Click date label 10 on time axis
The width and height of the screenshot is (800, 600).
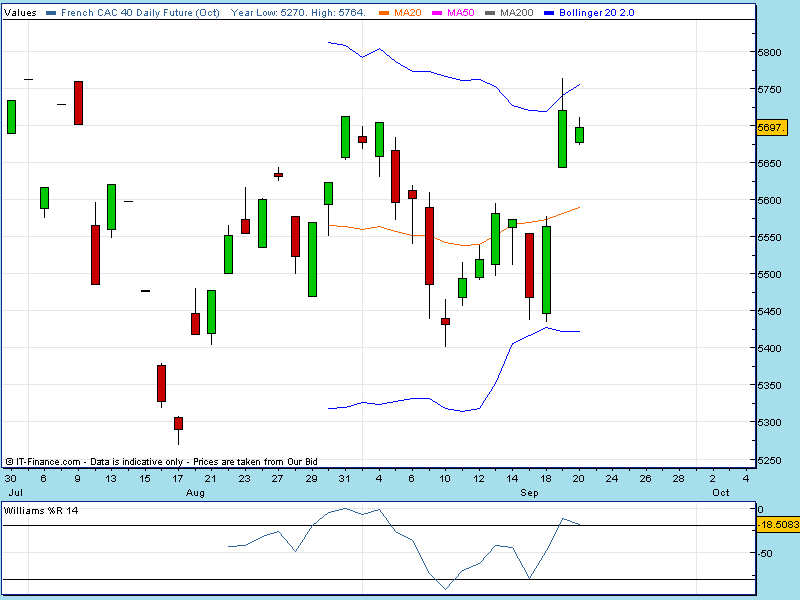click(x=445, y=479)
